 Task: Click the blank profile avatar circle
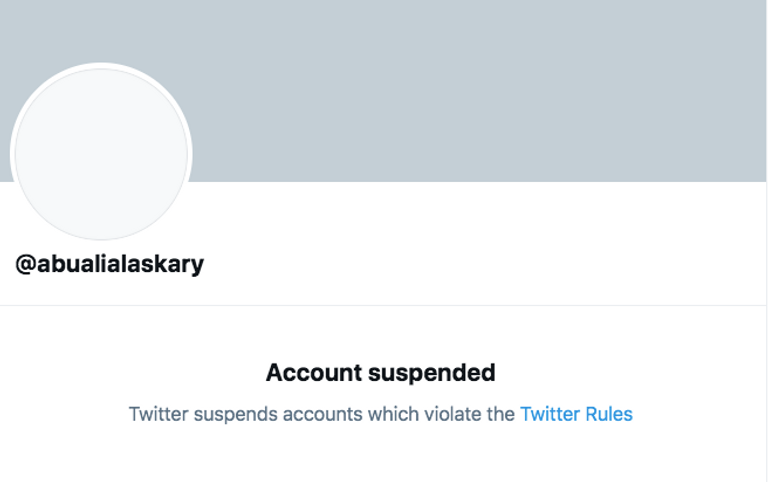101,154
